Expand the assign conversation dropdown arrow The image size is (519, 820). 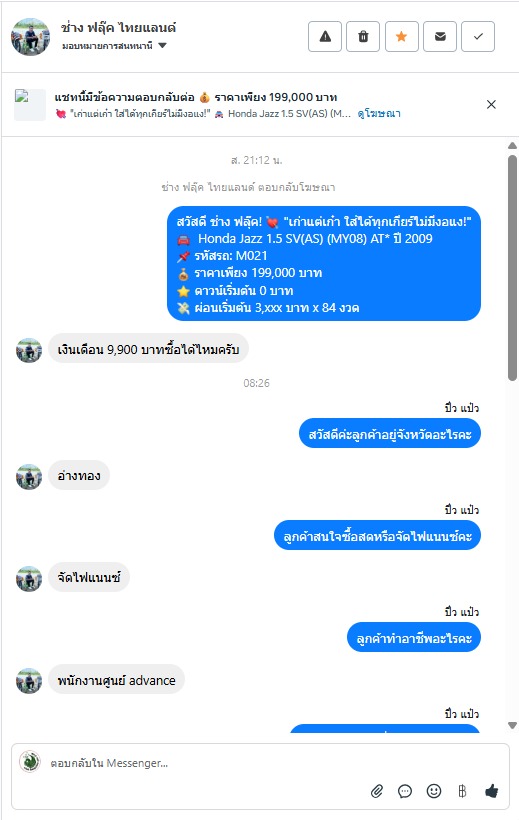(x=162, y=45)
